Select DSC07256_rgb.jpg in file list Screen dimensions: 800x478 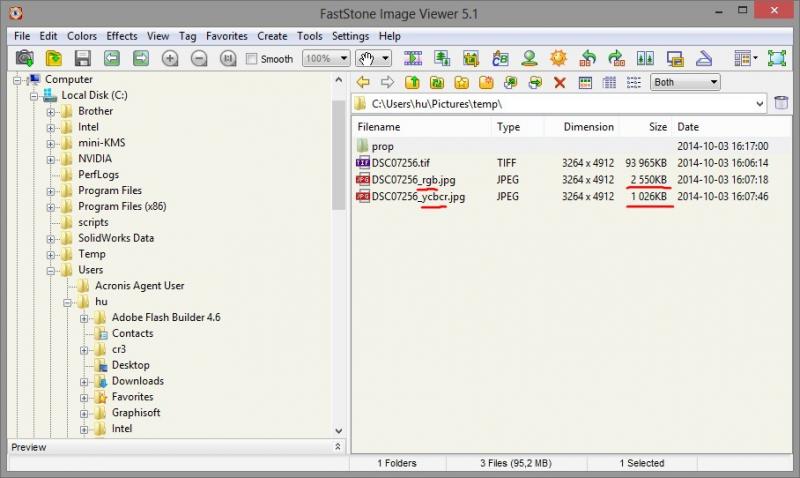413,180
